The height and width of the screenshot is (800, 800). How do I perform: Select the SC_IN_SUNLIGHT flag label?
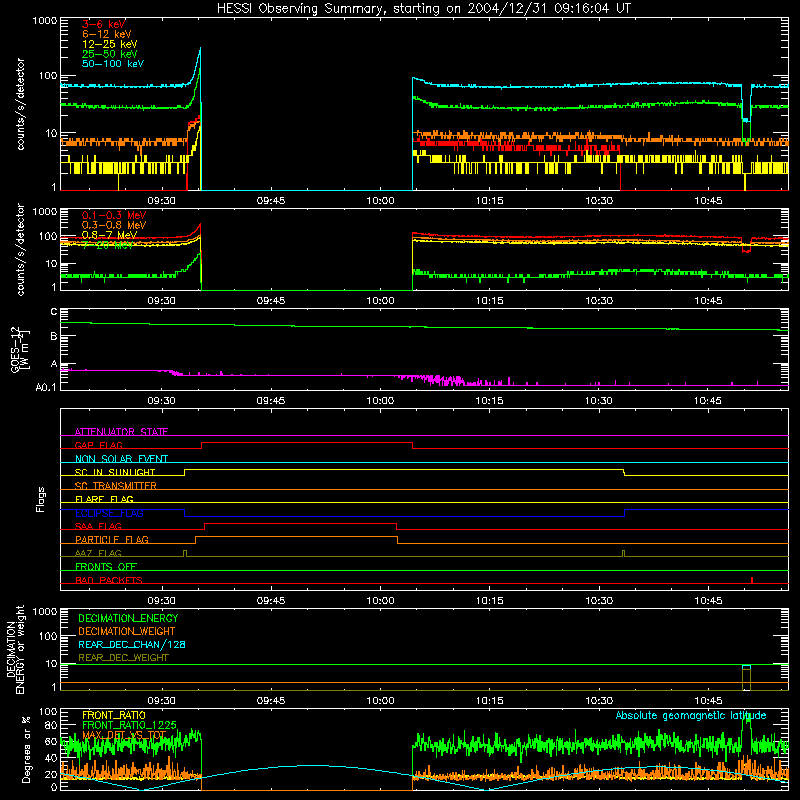[x=115, y=472]
